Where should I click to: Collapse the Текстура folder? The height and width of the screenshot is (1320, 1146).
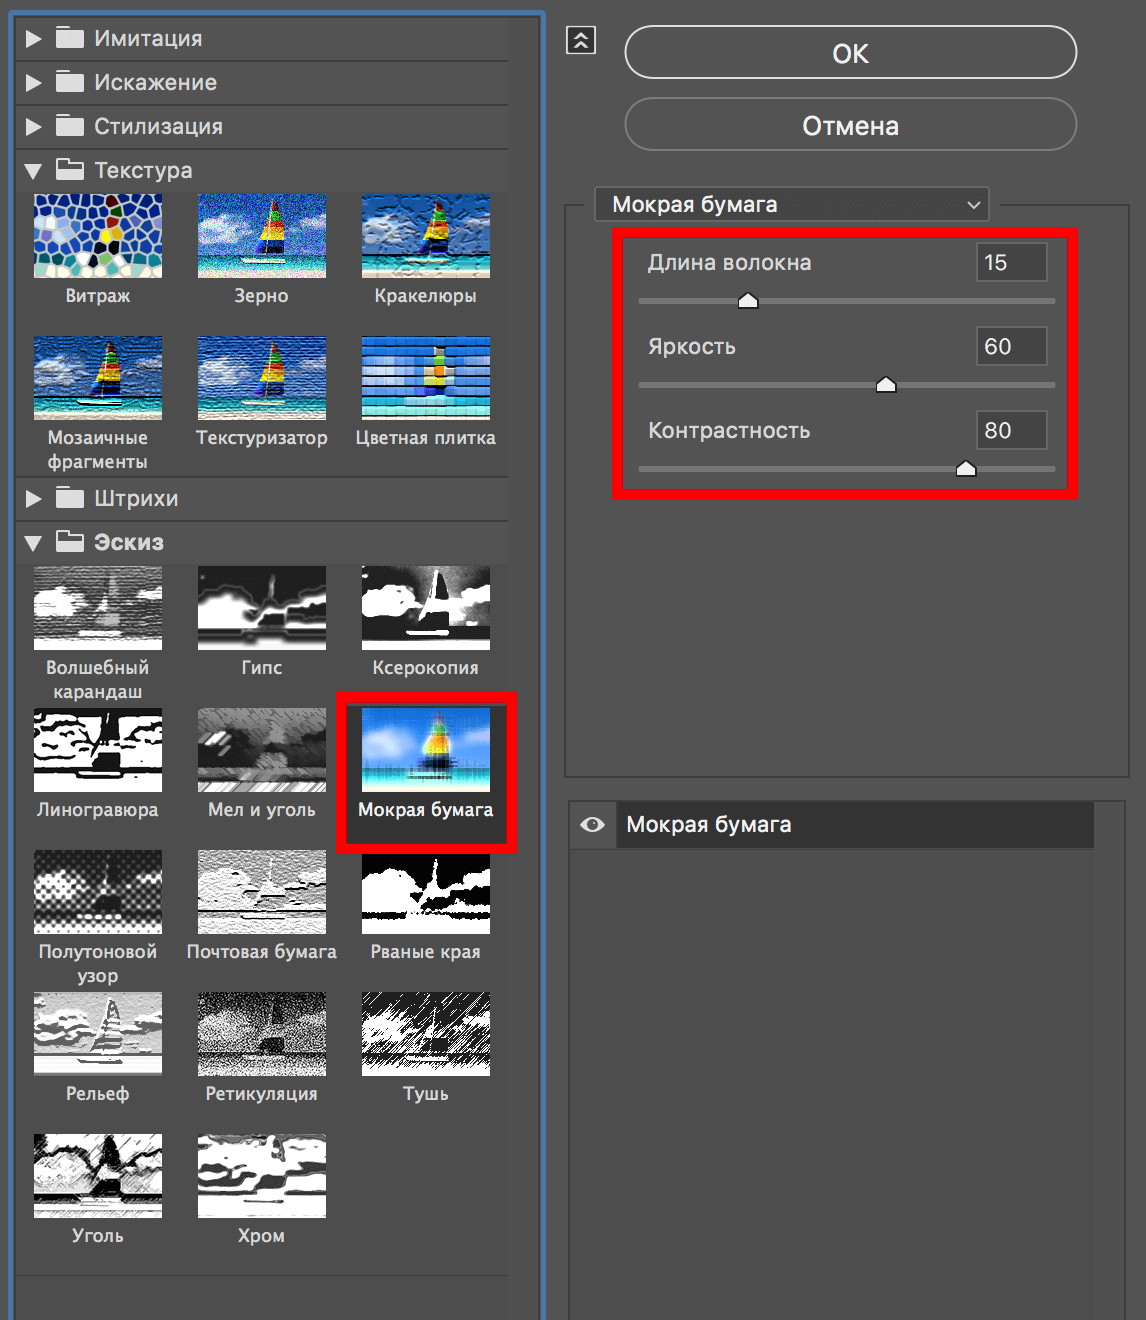click(34, 171)
